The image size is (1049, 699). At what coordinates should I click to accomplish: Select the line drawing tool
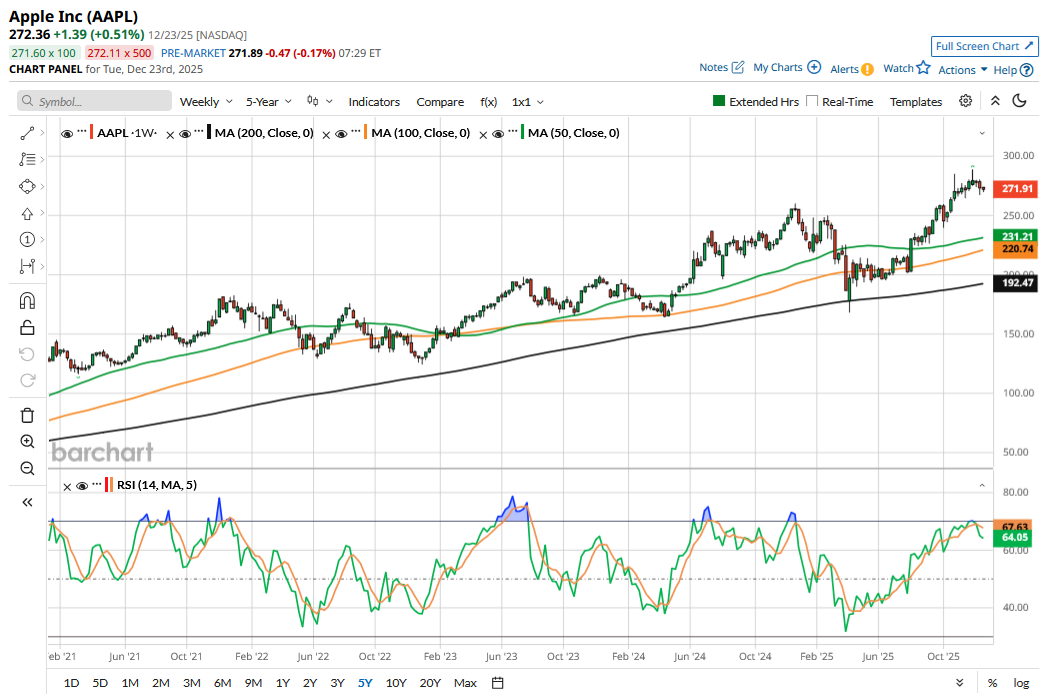(27, 132)
